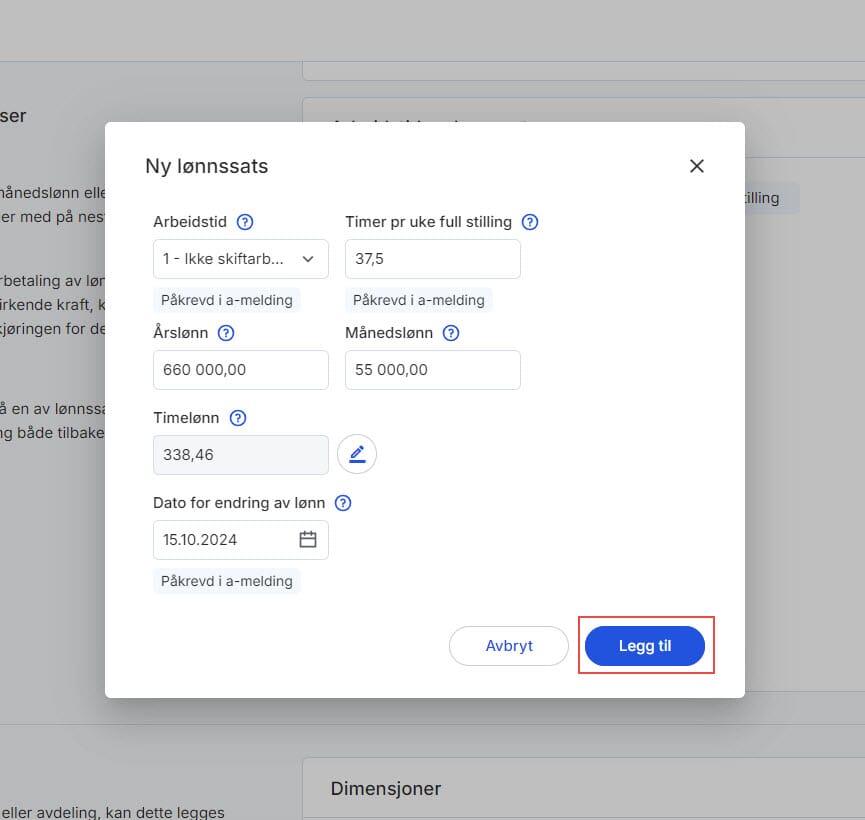Confirm with the Legg til button
The width and height of the screenshot is (865, 820).
coord(645,646)
